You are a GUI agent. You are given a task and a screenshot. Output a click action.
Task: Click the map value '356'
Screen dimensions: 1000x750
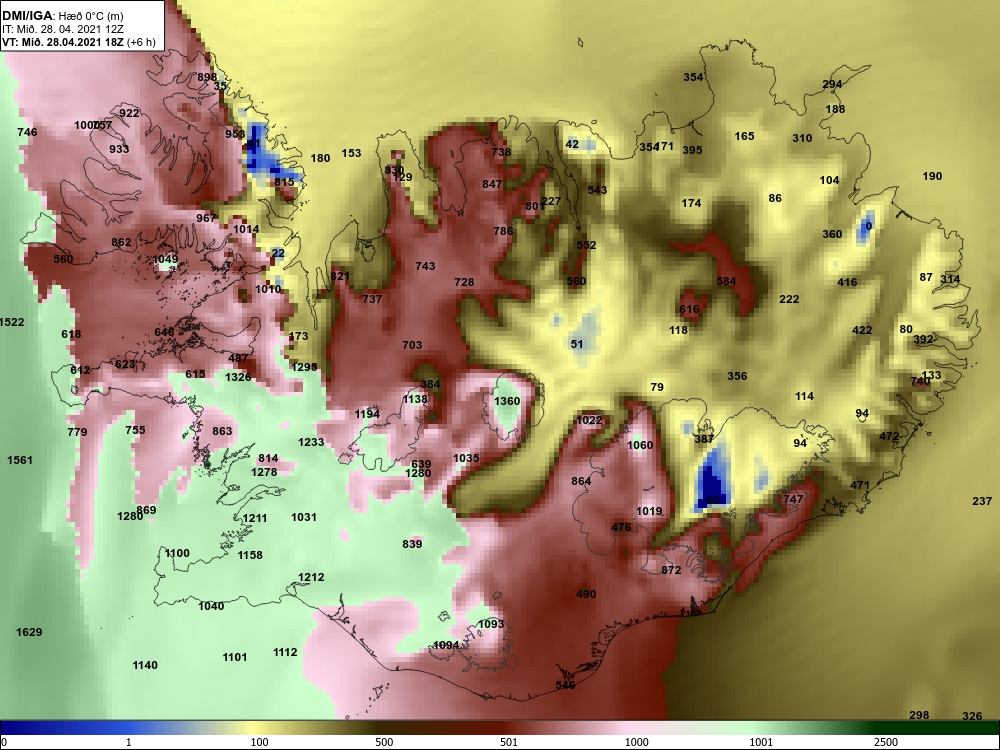point(737,376)
